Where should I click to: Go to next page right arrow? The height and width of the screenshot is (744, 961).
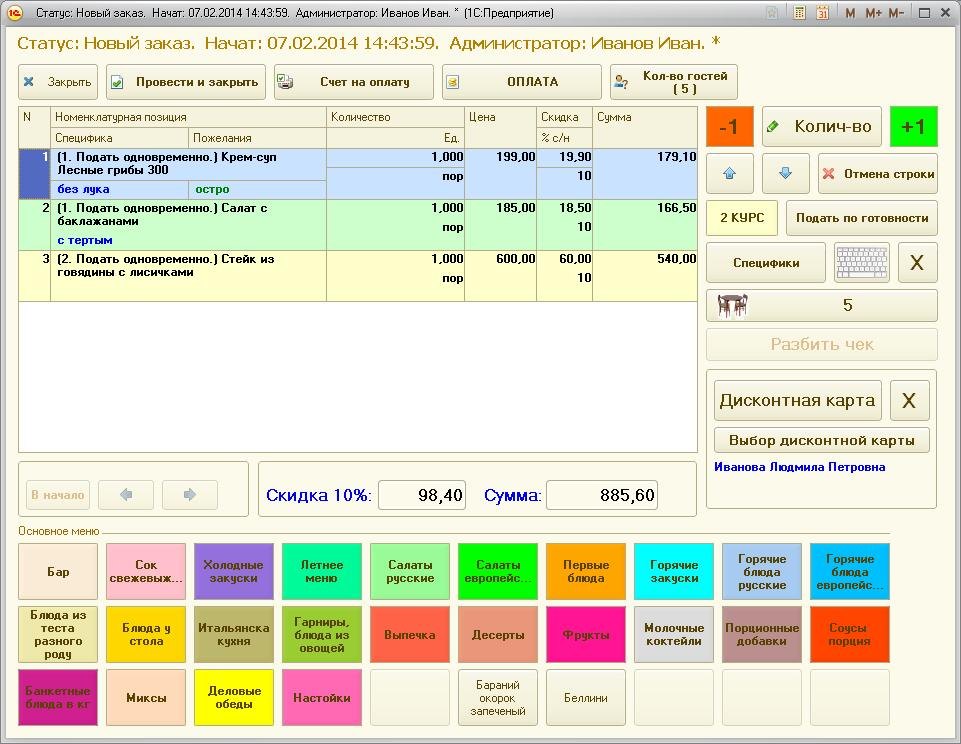[x=189, y=495]
